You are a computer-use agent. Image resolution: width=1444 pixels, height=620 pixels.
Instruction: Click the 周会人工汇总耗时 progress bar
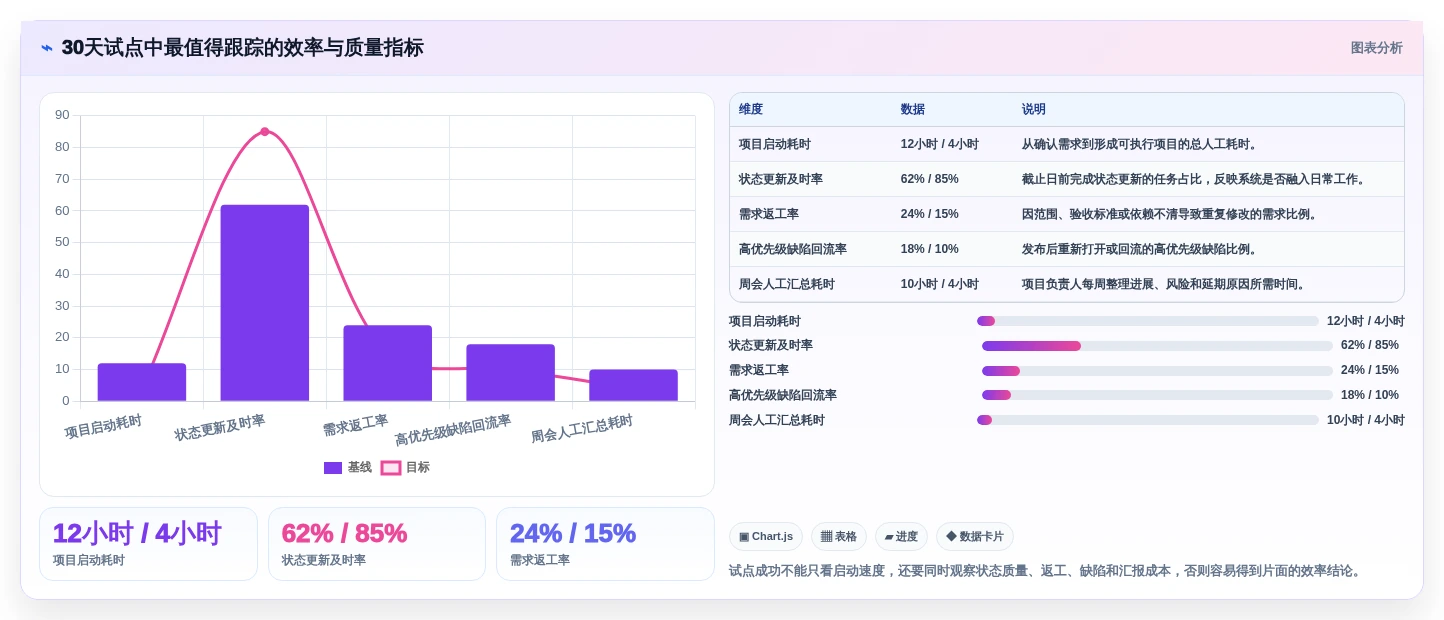(1148, 420)
